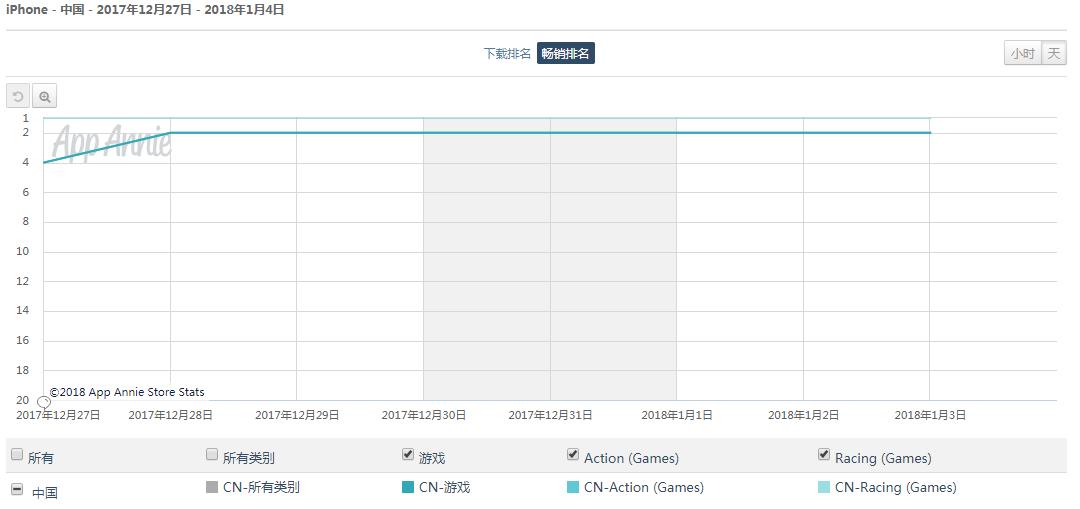The width and height of the screenshot is (1080, 509).
Task: Click the CN-Racing (Games) legend swatch
Action: [824, 488]
